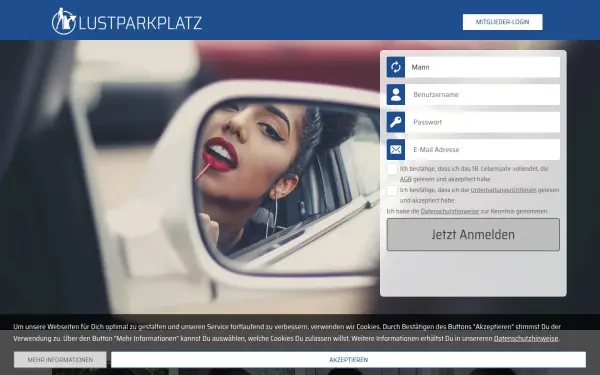Open the Unterhaltungsrichtlinien link

[x=503, y=190]
